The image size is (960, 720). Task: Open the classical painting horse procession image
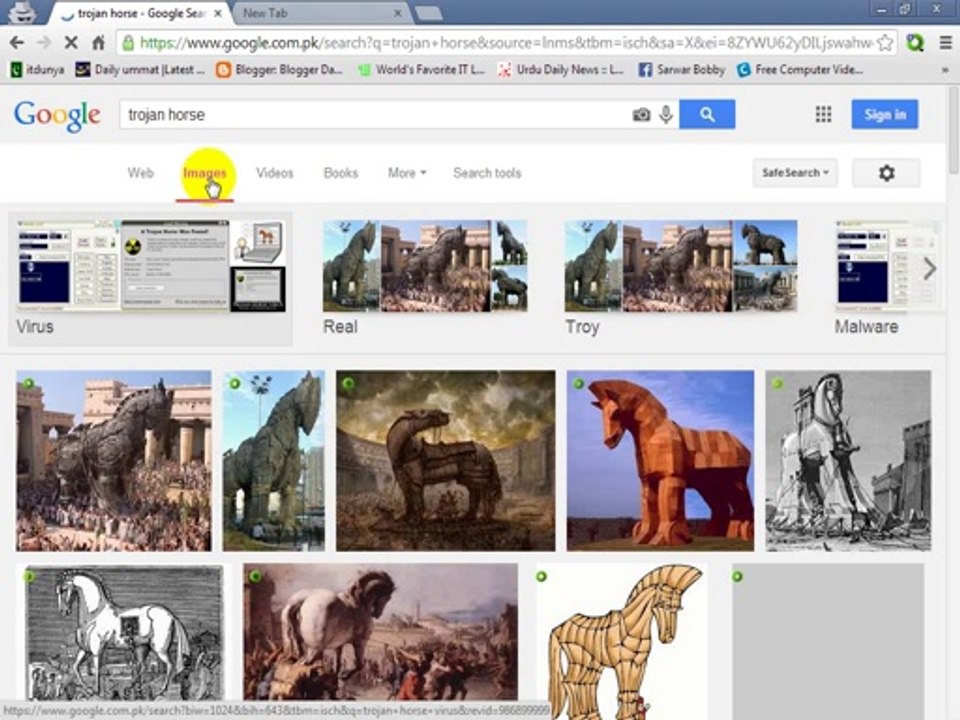point(380,634)
